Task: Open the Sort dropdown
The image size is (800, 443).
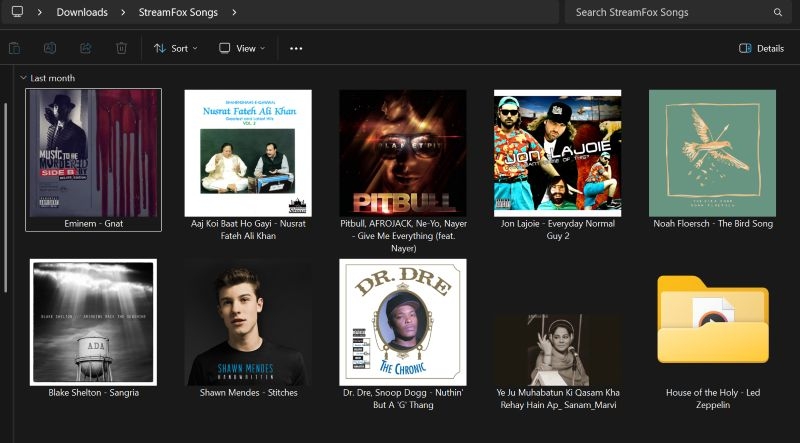Action: click(176, 48)
